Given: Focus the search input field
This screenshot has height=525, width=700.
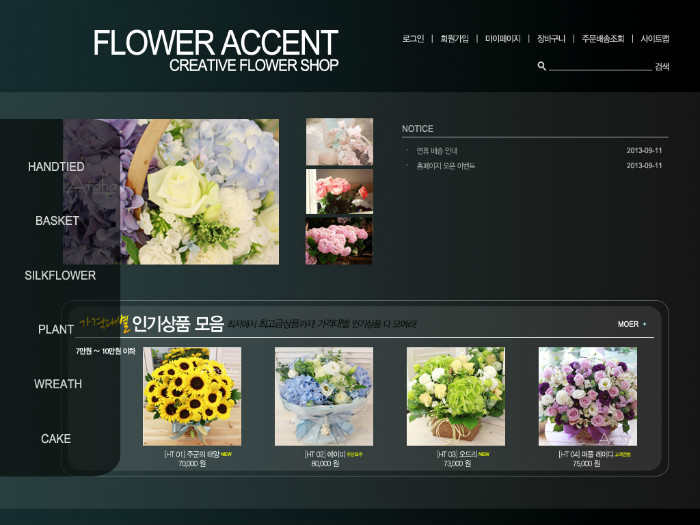Looking at the screenshot, I should point(600,66).
